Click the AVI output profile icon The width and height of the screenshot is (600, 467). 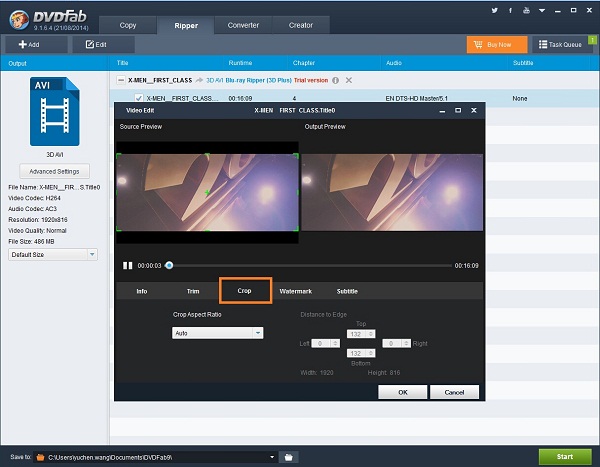click(55, 111)
